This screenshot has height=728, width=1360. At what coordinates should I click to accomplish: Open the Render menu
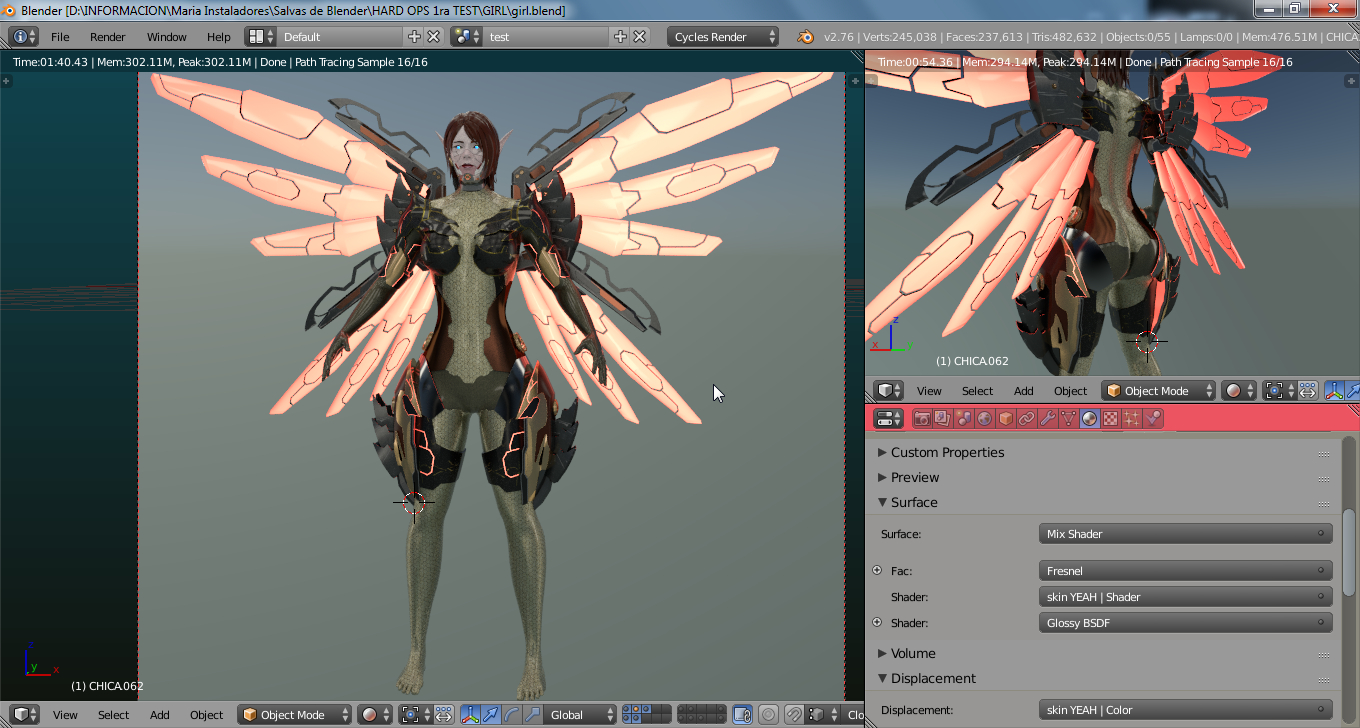coord(108,37)
